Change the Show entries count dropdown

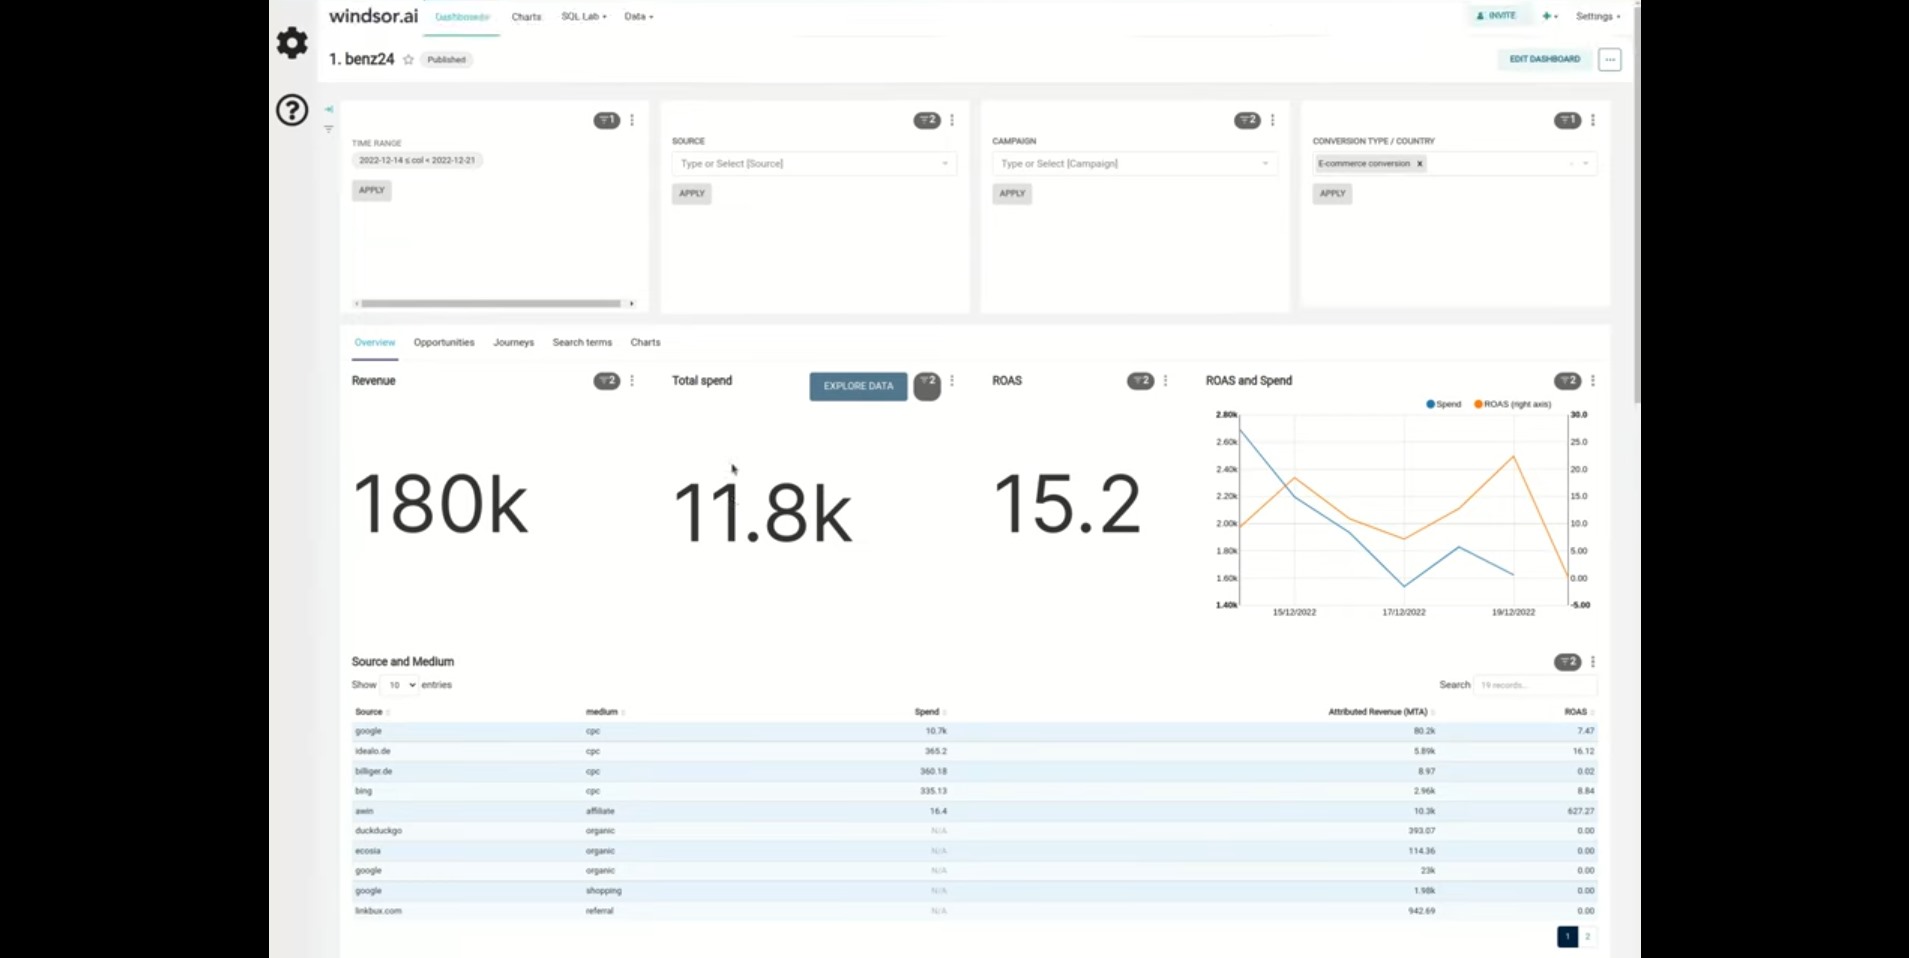coord(399,685)
